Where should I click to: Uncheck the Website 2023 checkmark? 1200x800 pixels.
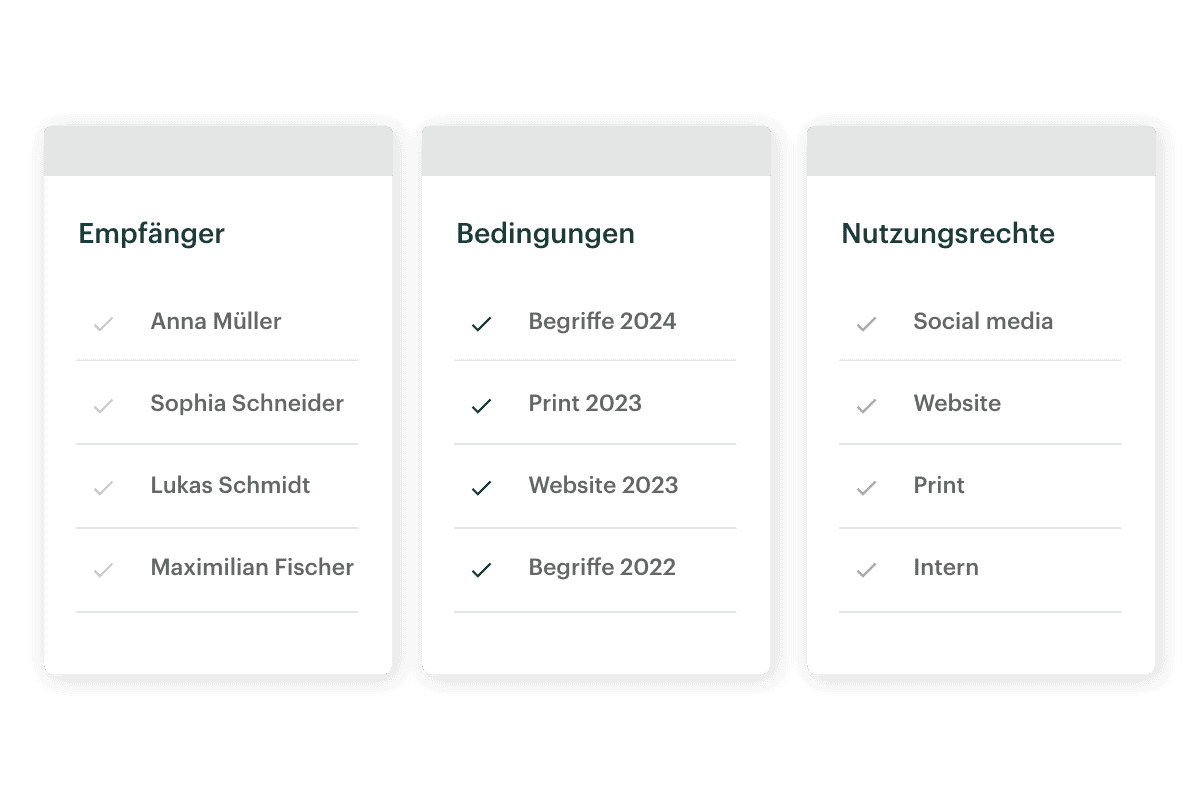tap(482, 488)
